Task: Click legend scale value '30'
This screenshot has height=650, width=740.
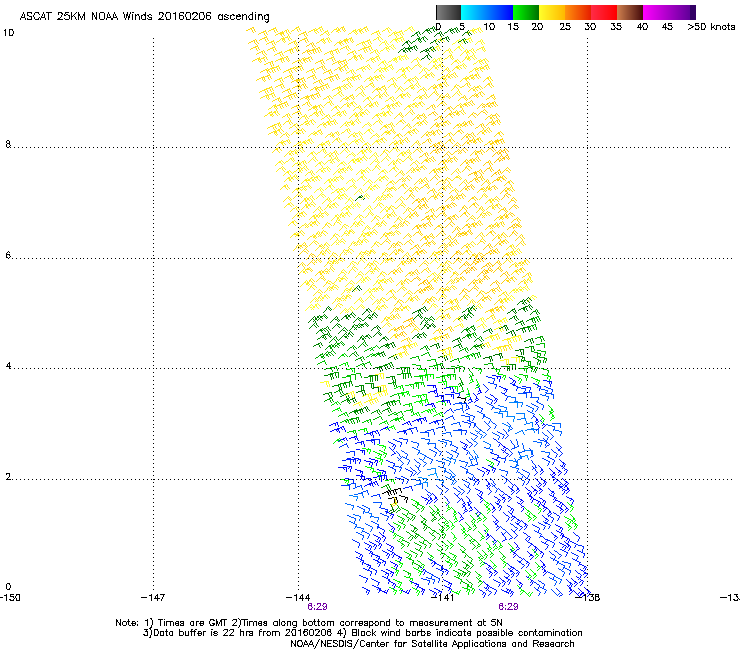Action: coord(590,27)
